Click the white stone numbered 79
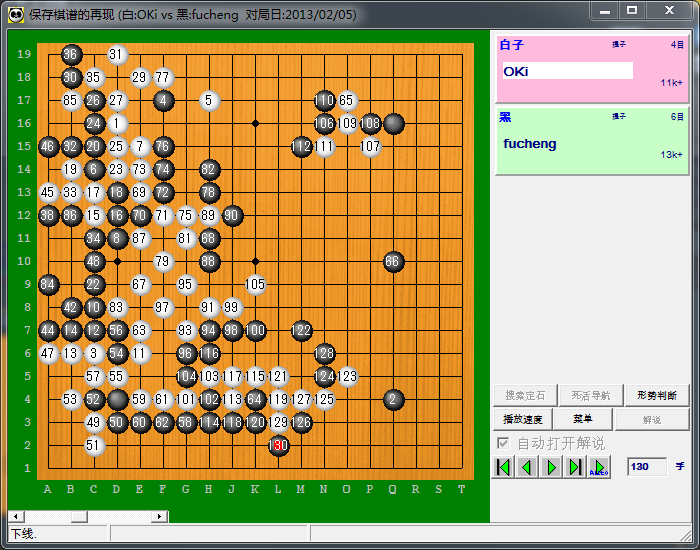 (x=163, y=262)
